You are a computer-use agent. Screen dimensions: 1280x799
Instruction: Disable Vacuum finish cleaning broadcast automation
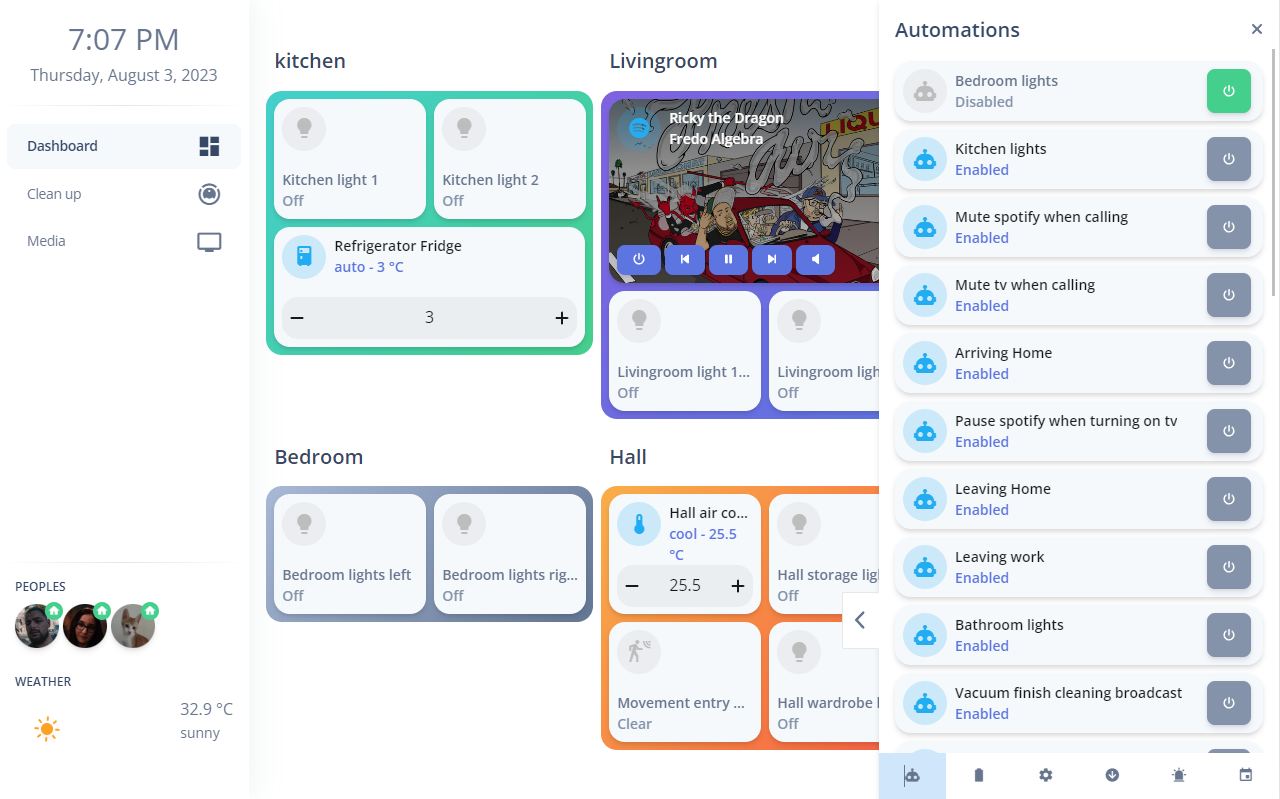1229,703
